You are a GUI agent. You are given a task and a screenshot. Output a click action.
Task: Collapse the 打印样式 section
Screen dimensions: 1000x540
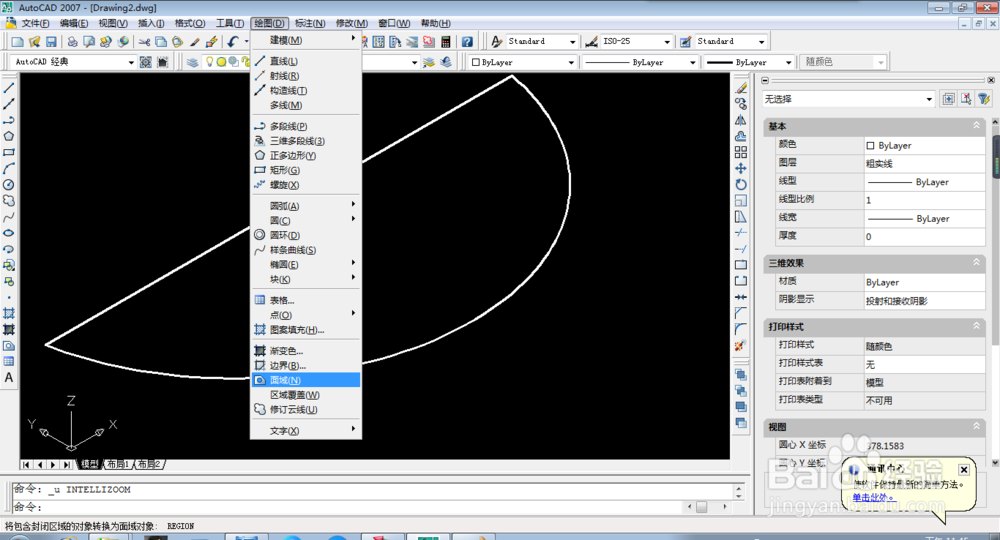pyautogui.click(x=976, y=326)
